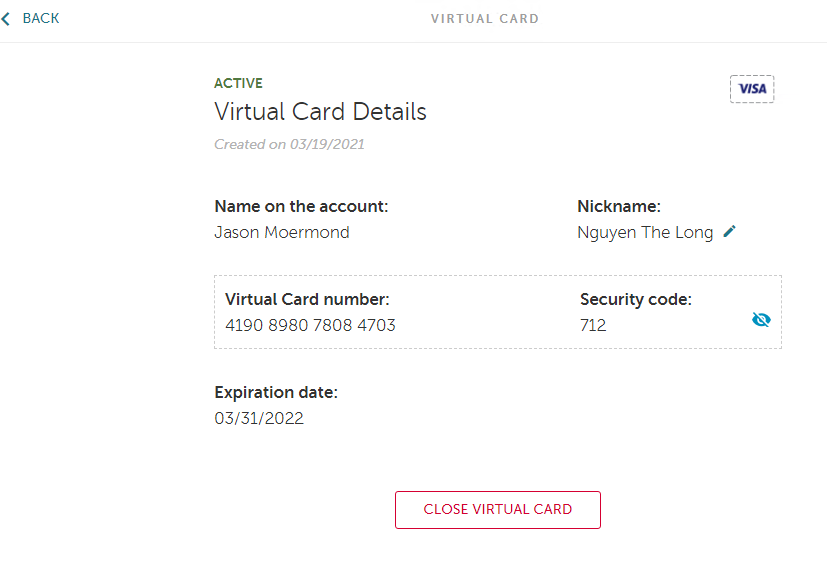Click the Expiration date label
This screenshot has height=574, width=827.
(276, 393)
